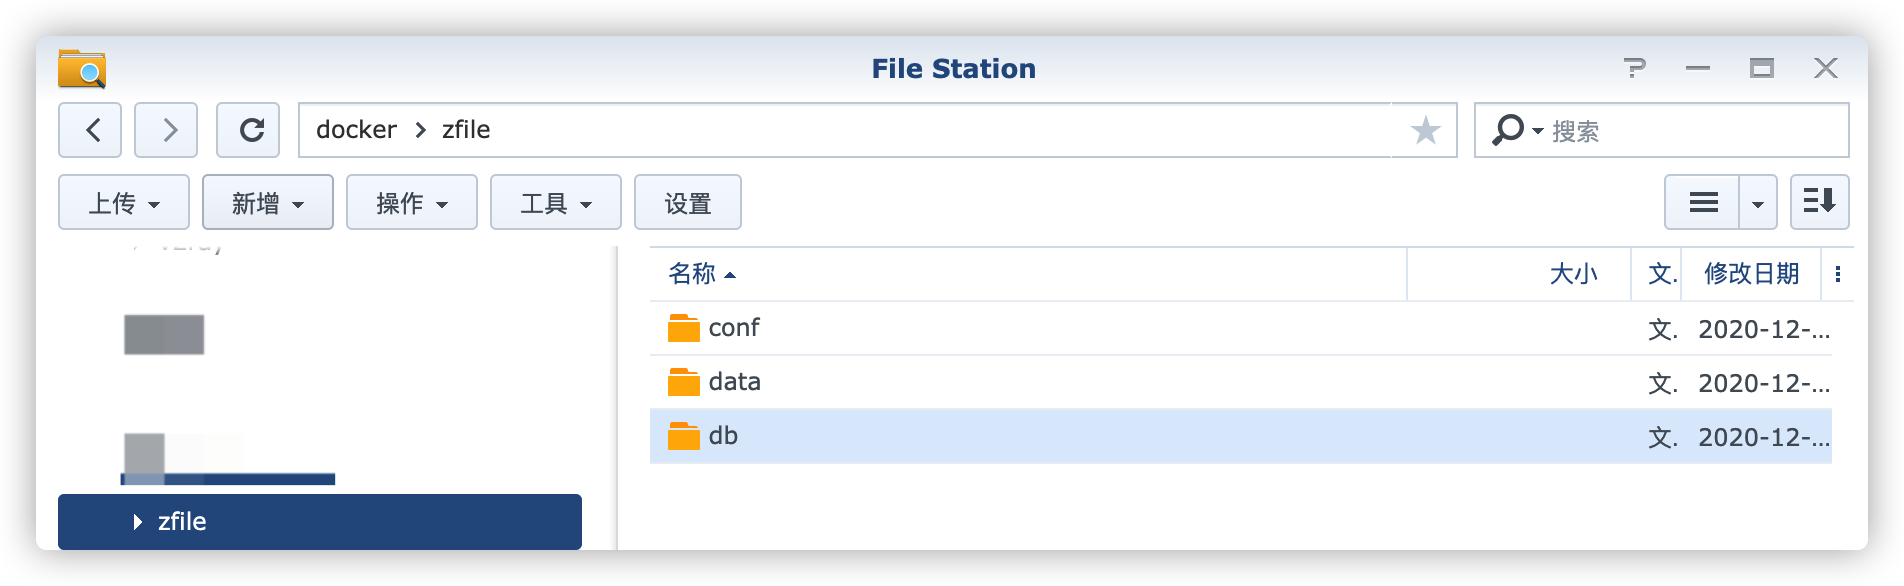Click the 设置 settings button
This screenshot has height=586, width=1904.
[688, 203]
